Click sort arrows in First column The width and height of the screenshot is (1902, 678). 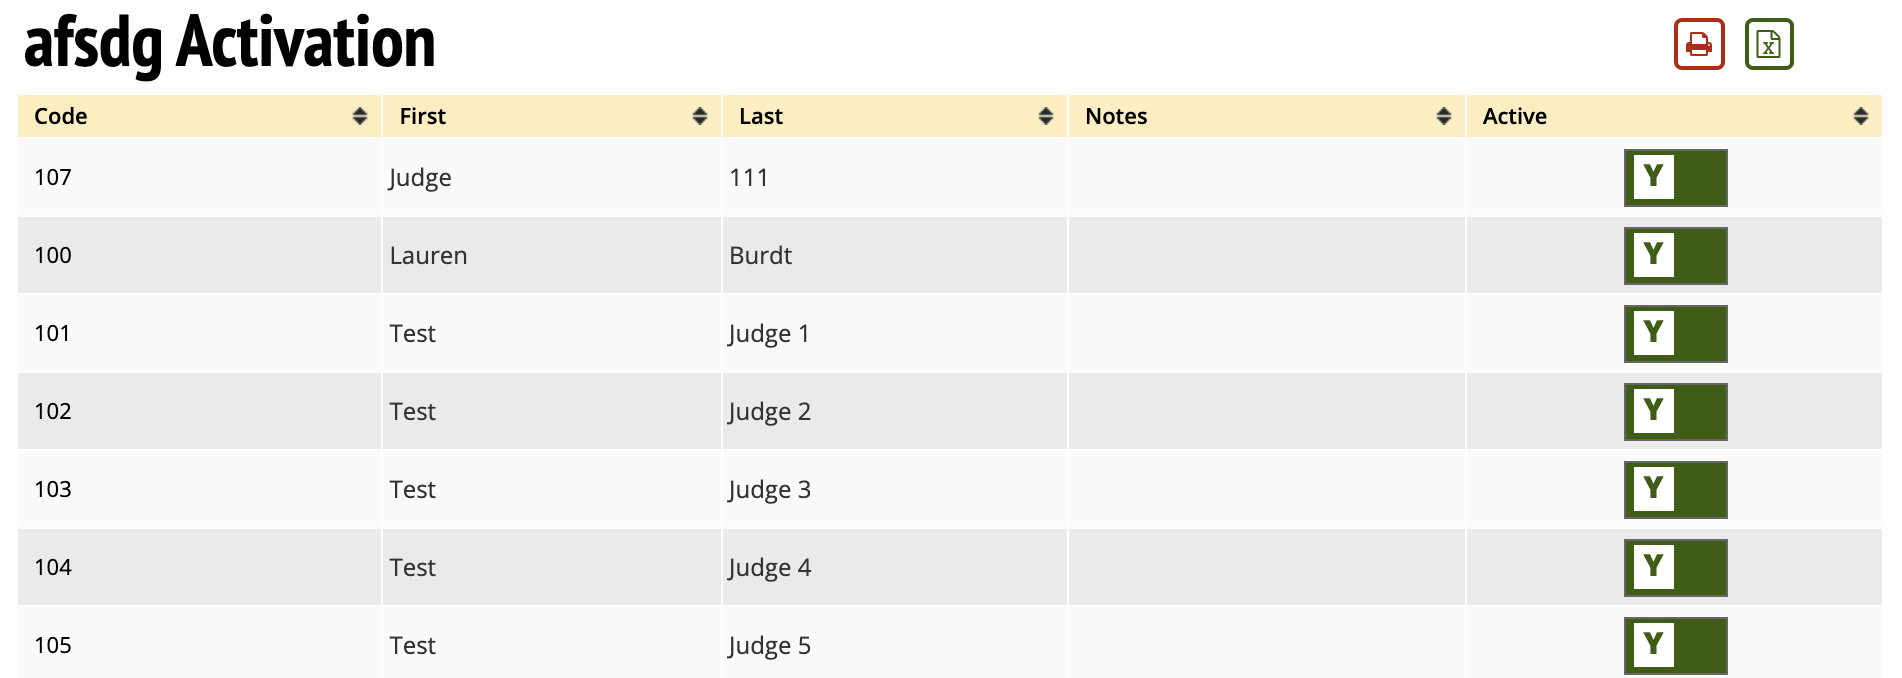700,116
